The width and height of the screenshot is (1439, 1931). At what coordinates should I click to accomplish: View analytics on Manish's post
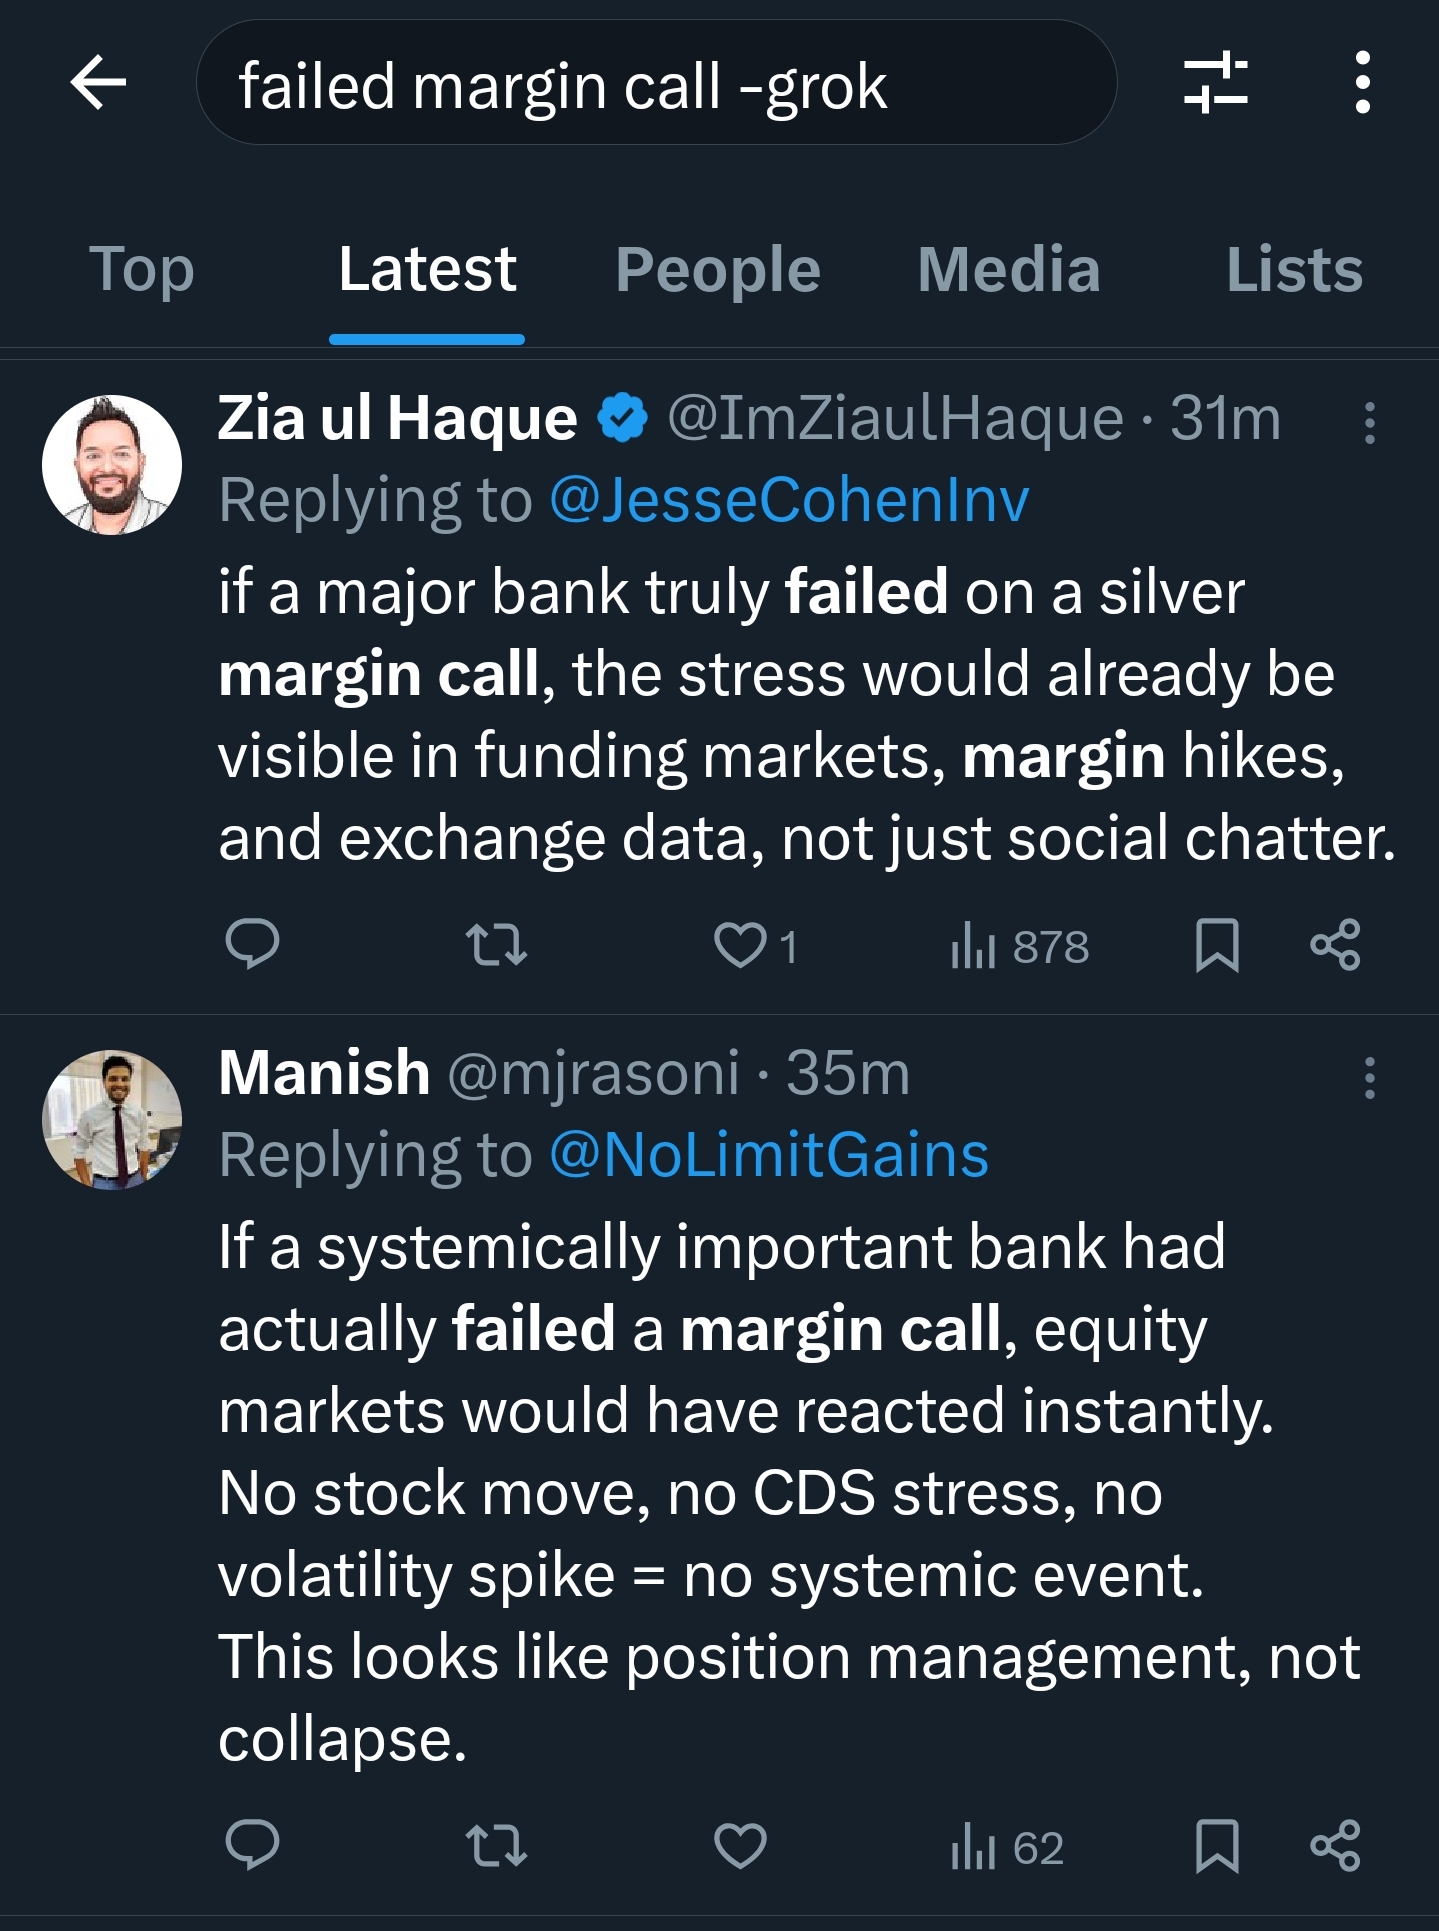click(x=1007, y=1846)
